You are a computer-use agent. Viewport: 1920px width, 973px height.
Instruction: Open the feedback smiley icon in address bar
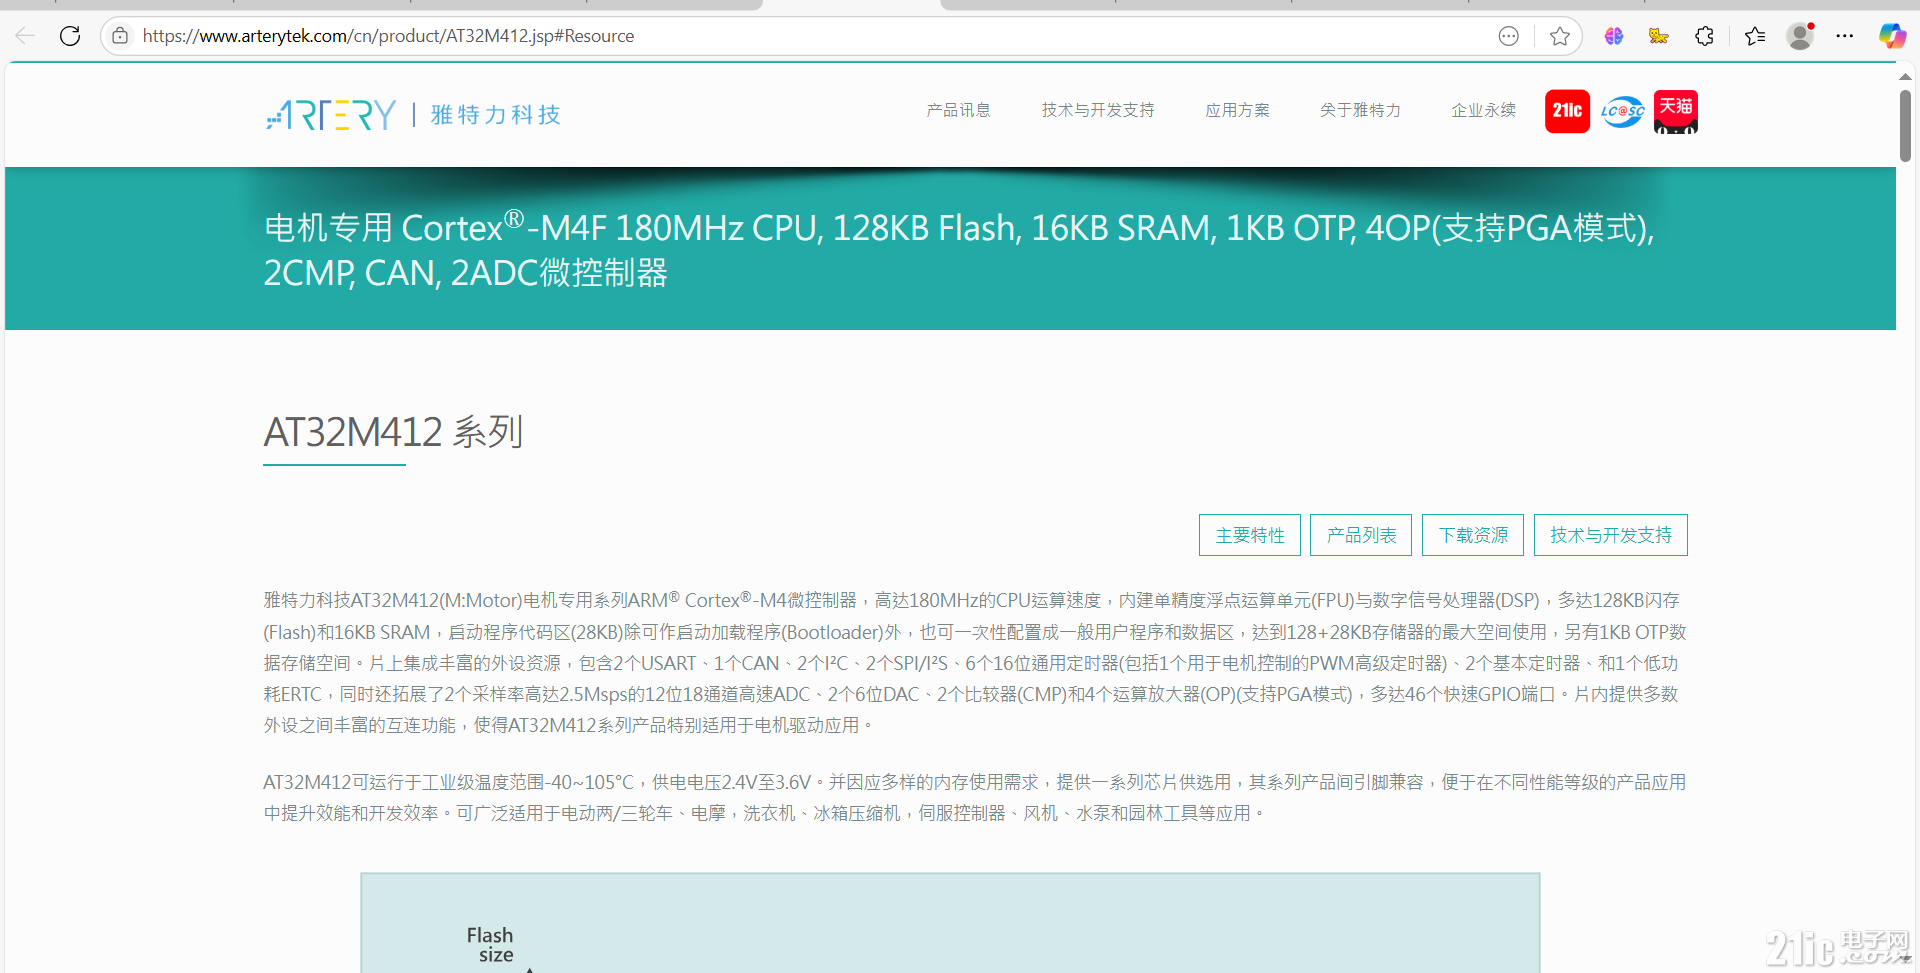[x=1509, y=36]
